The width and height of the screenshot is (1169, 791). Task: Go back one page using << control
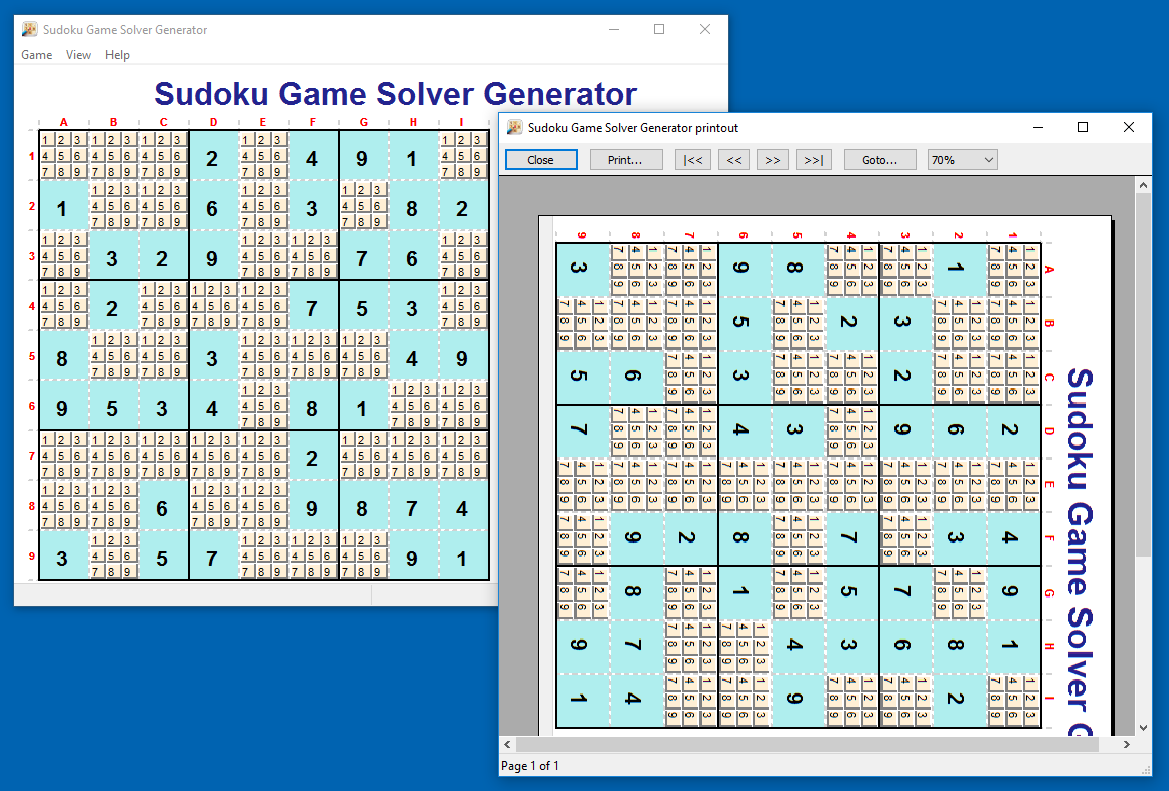733,159
